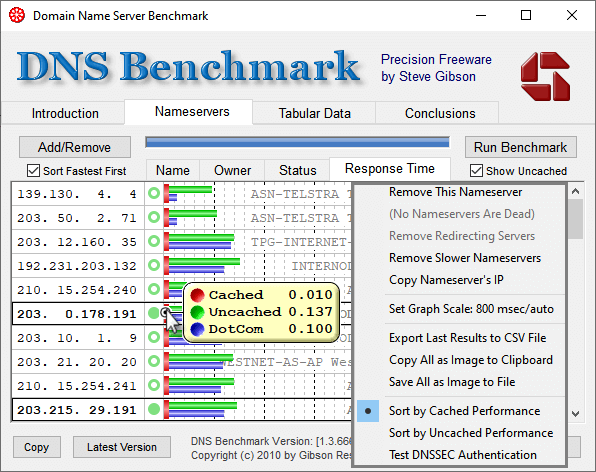Click status circle for 192.231.203.132
This screenshot has width=596, height=472.
tap(154, 265)
